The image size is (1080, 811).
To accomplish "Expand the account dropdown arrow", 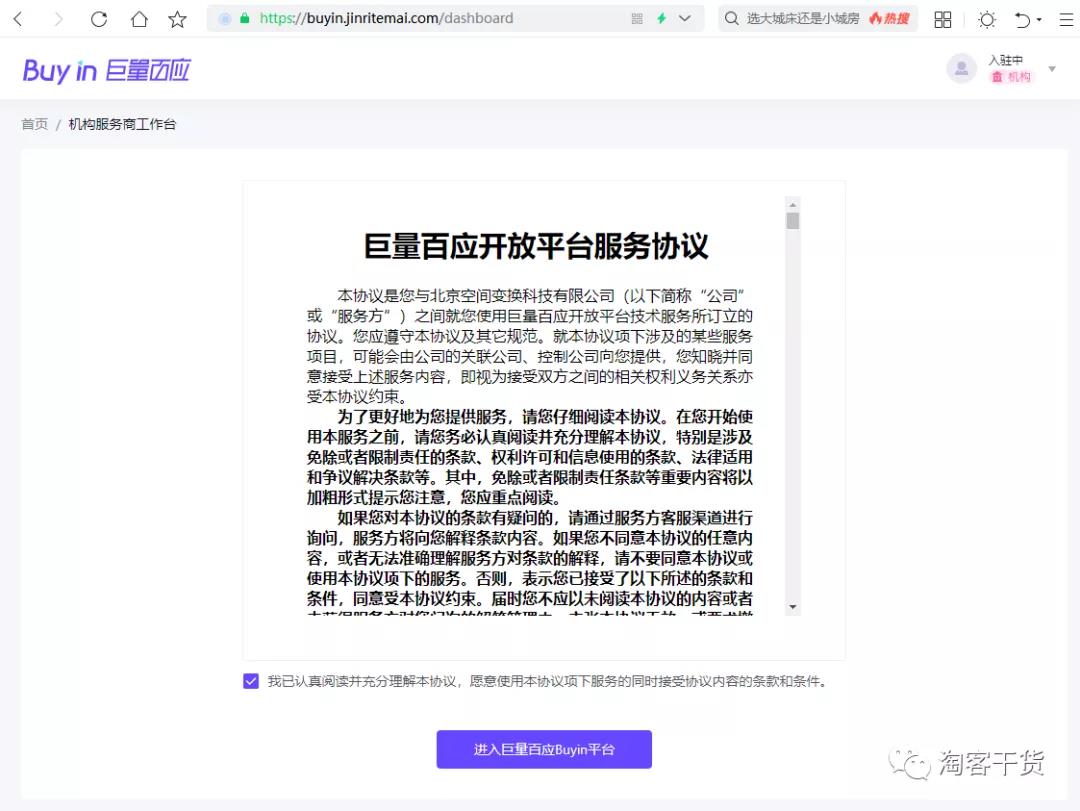I will [1052, 69].
